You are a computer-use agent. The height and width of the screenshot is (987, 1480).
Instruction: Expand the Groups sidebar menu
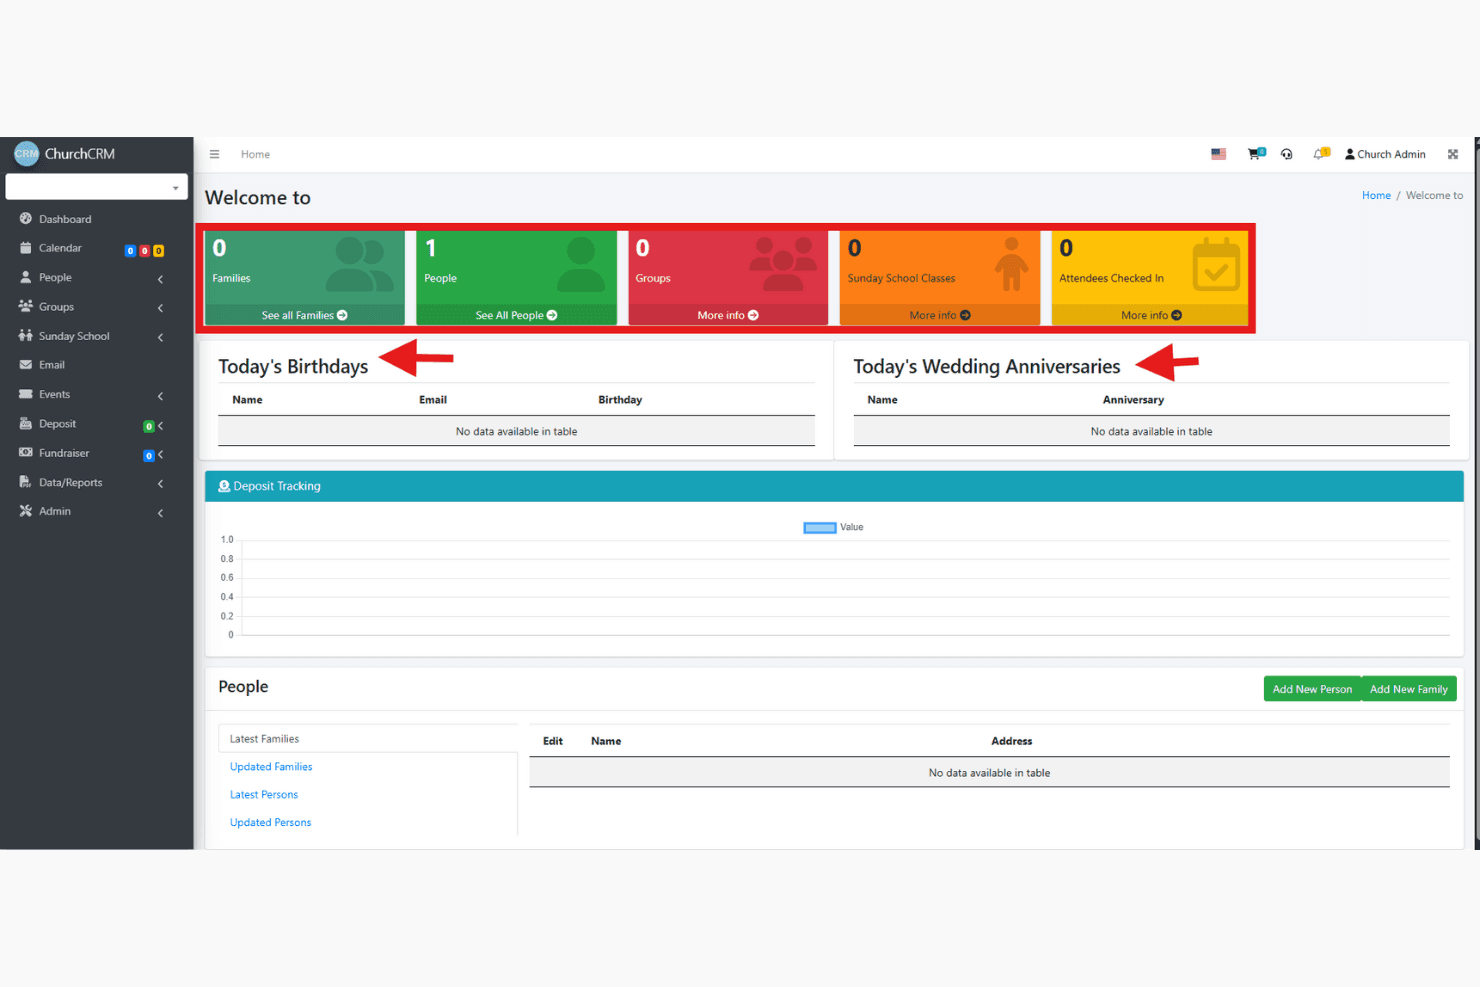[96, 307]
